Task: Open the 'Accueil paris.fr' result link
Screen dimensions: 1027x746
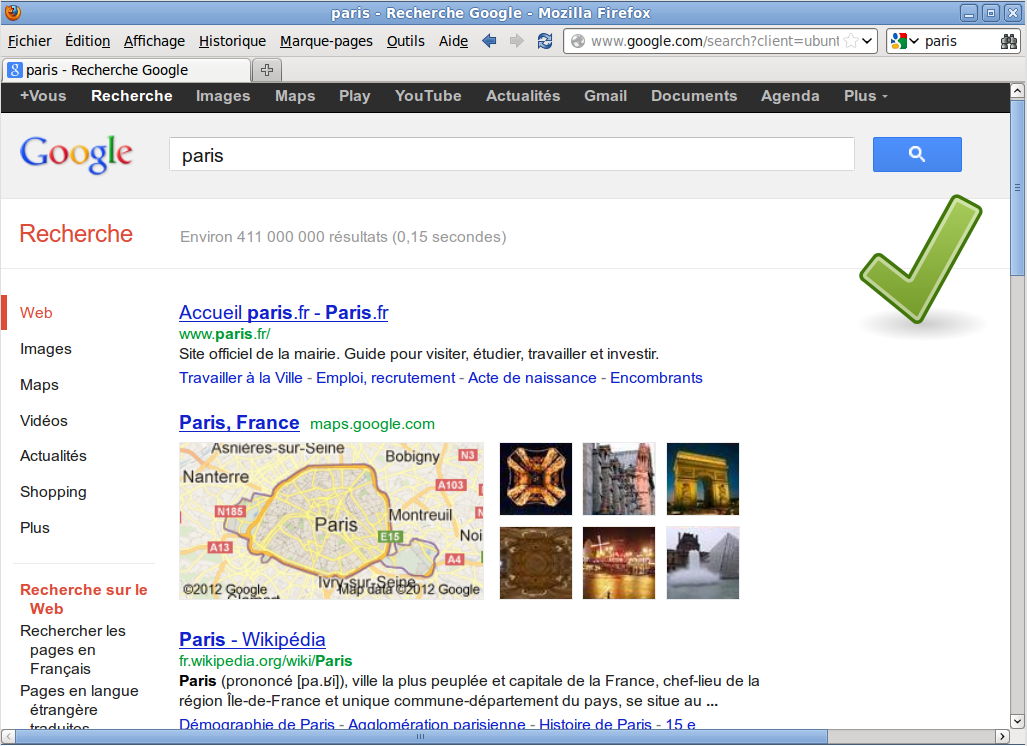Action: coord(283,313)
